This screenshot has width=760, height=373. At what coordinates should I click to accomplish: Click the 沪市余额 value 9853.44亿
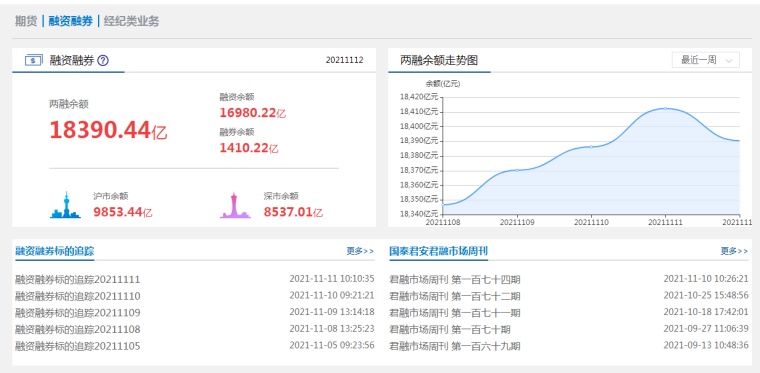pyautogui.click(x=123, y=212)
